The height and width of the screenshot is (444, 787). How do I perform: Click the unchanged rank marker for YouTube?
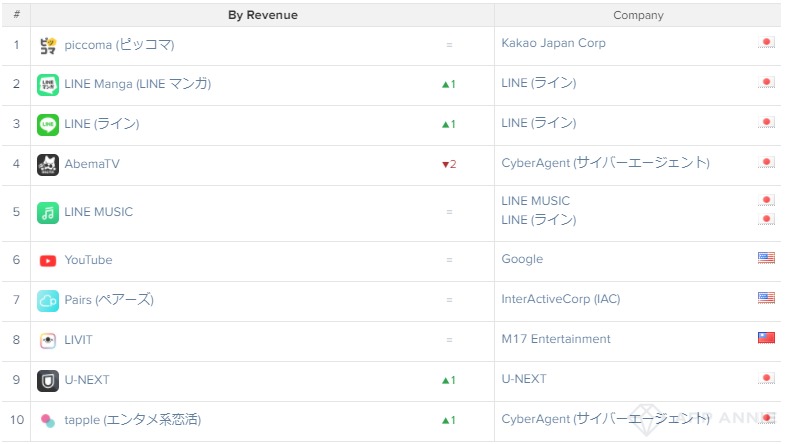coord(449,260)
